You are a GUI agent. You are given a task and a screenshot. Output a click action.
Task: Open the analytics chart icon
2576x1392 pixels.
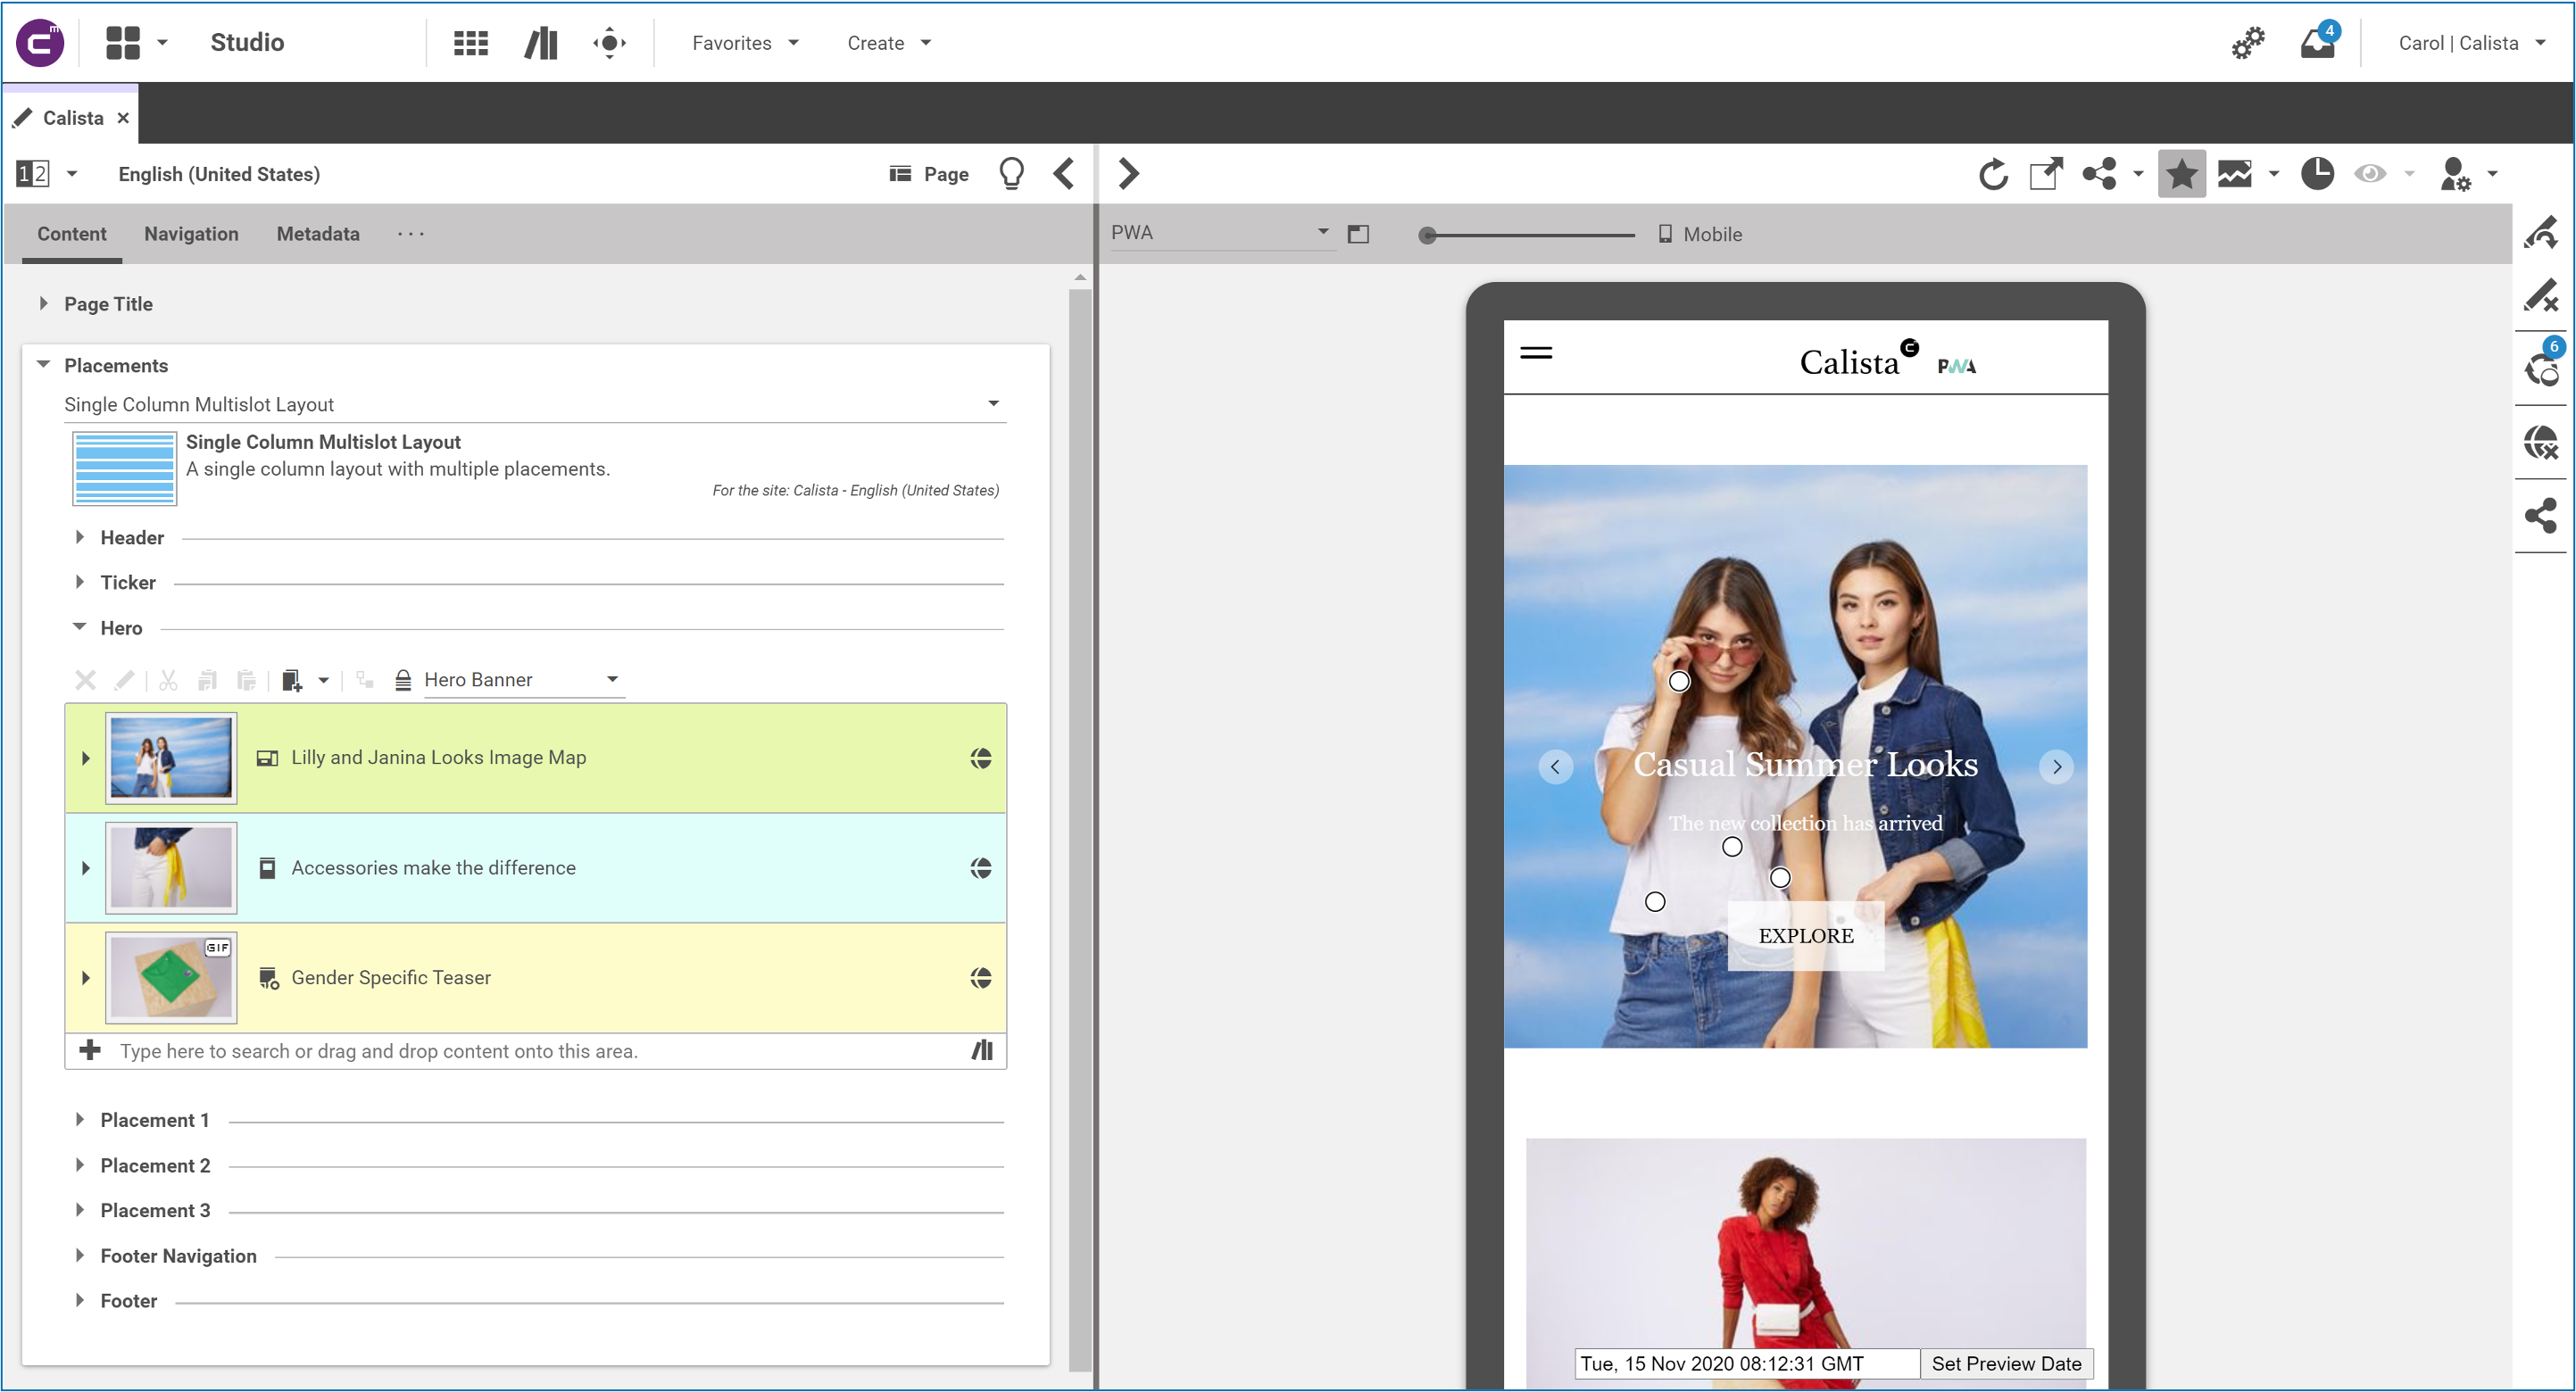tap(2235, 174)
